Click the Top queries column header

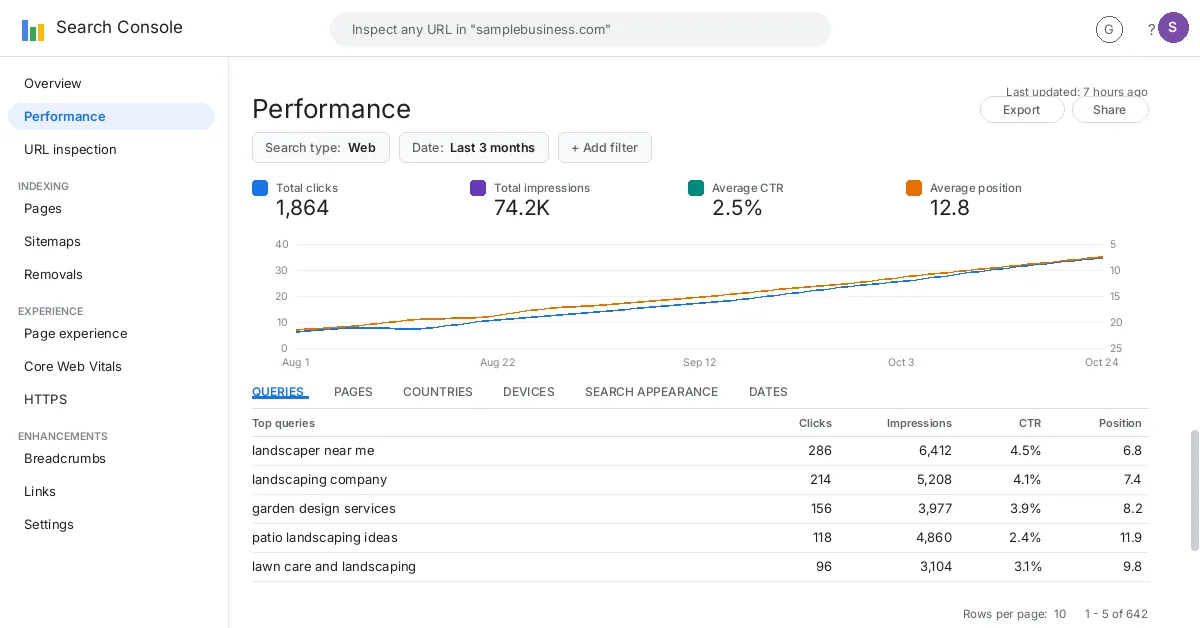pos(283,423)
